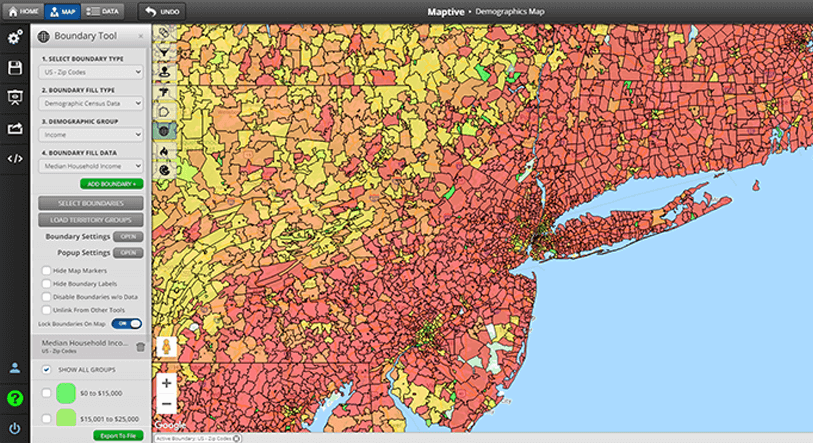This screenshot has height=443, width=813.
Task: Click the green help question icon
Action: click(15, 398)
